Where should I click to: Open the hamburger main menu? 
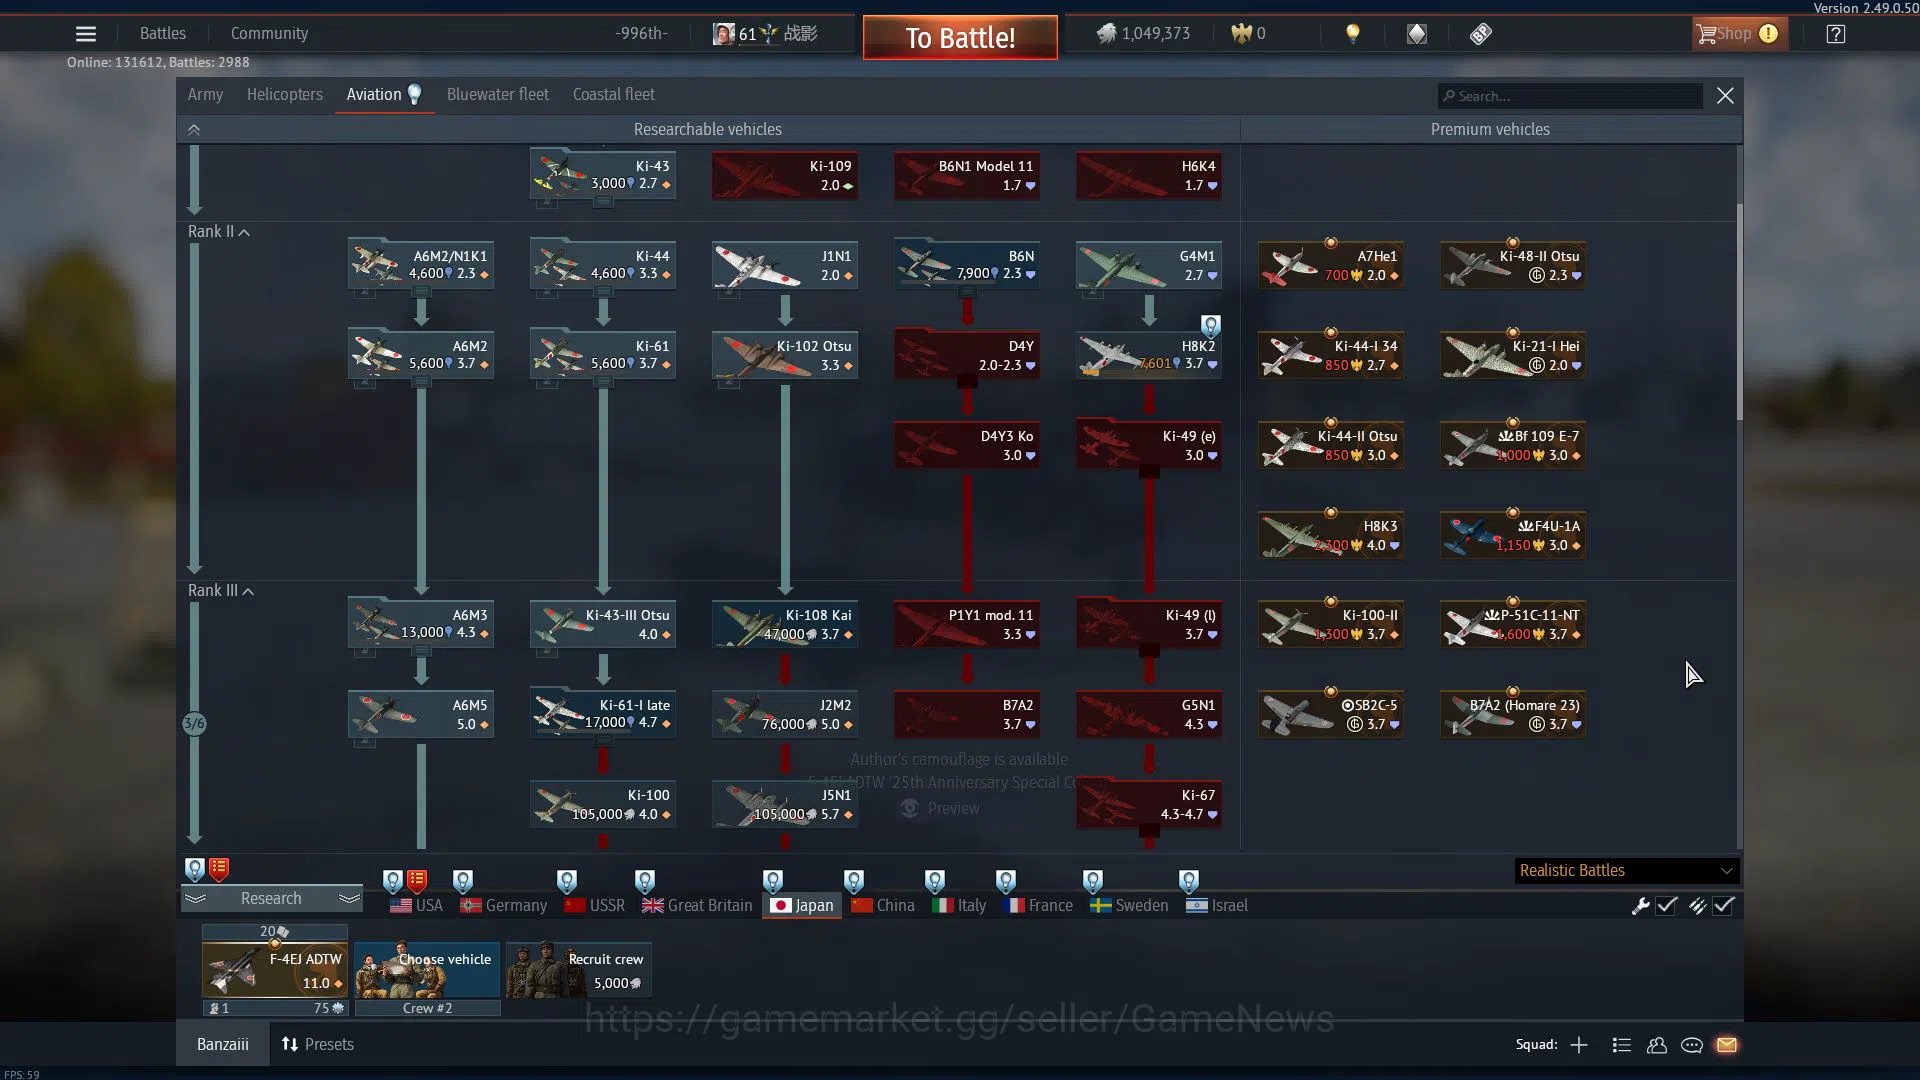86,34
